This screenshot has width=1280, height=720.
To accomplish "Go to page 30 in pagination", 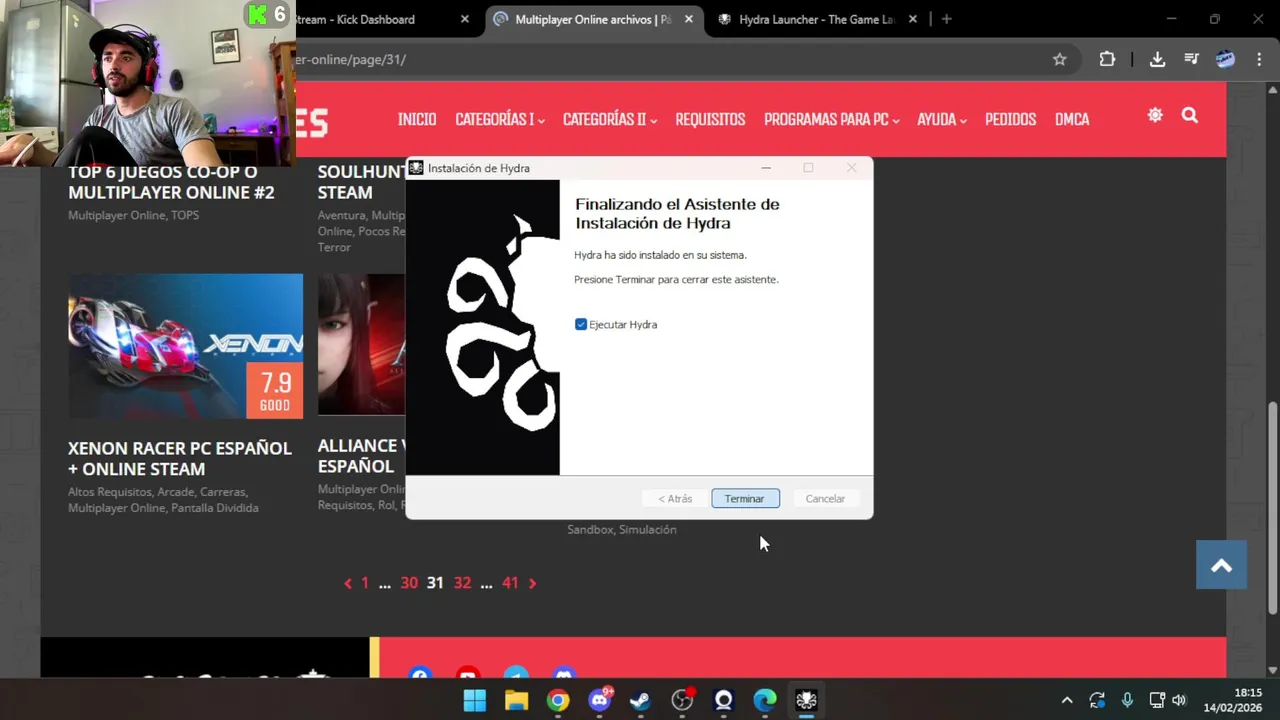I will [409, 583].
